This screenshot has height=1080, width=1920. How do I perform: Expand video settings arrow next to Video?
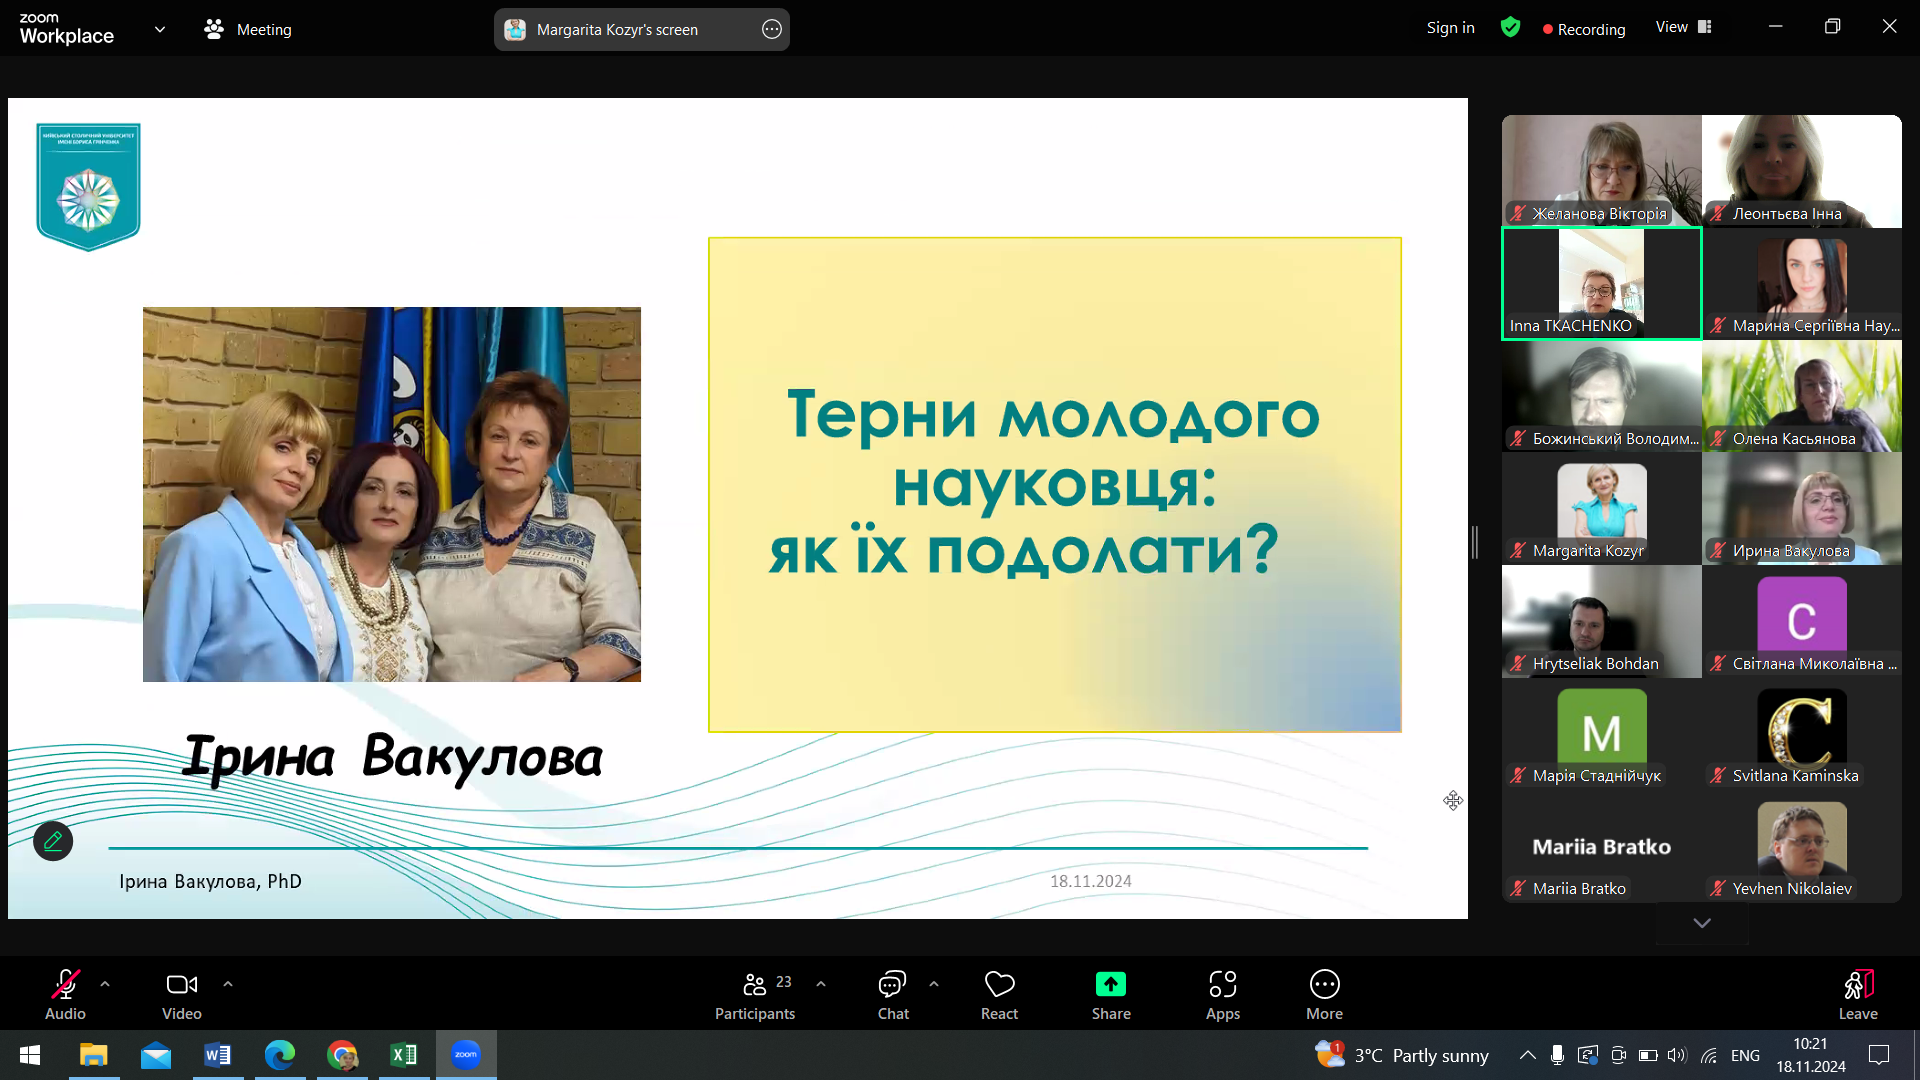pos(228,984)
